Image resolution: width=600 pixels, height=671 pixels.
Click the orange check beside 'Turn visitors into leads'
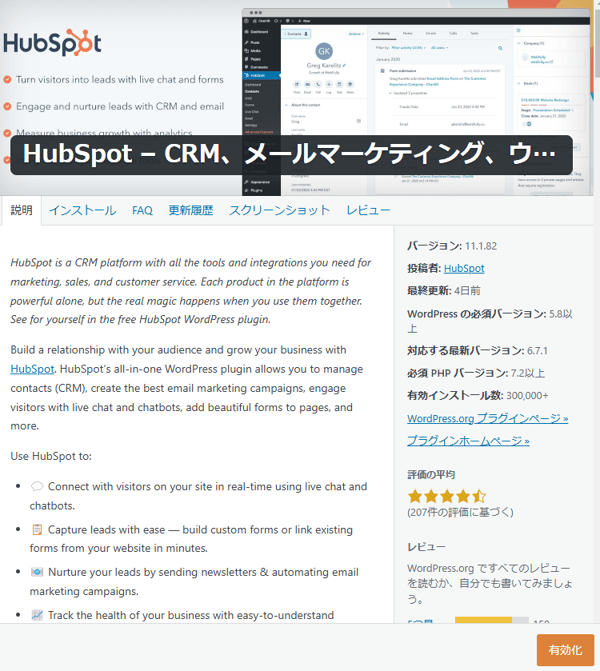click(7, 80)
